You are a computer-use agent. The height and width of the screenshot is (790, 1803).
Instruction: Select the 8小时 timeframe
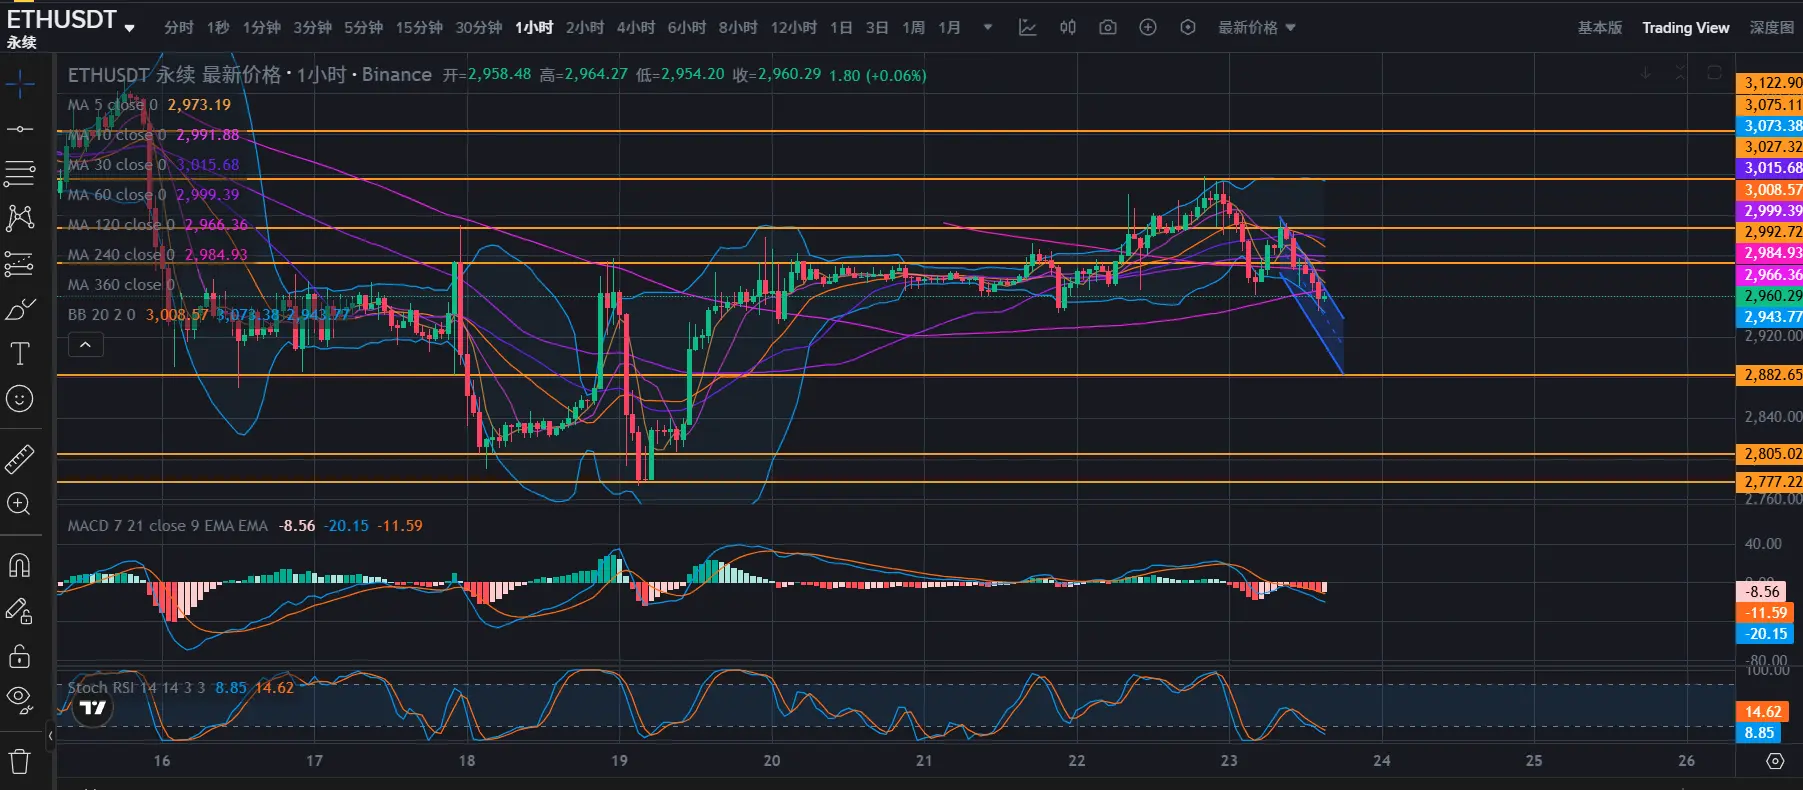click(738, 28)
